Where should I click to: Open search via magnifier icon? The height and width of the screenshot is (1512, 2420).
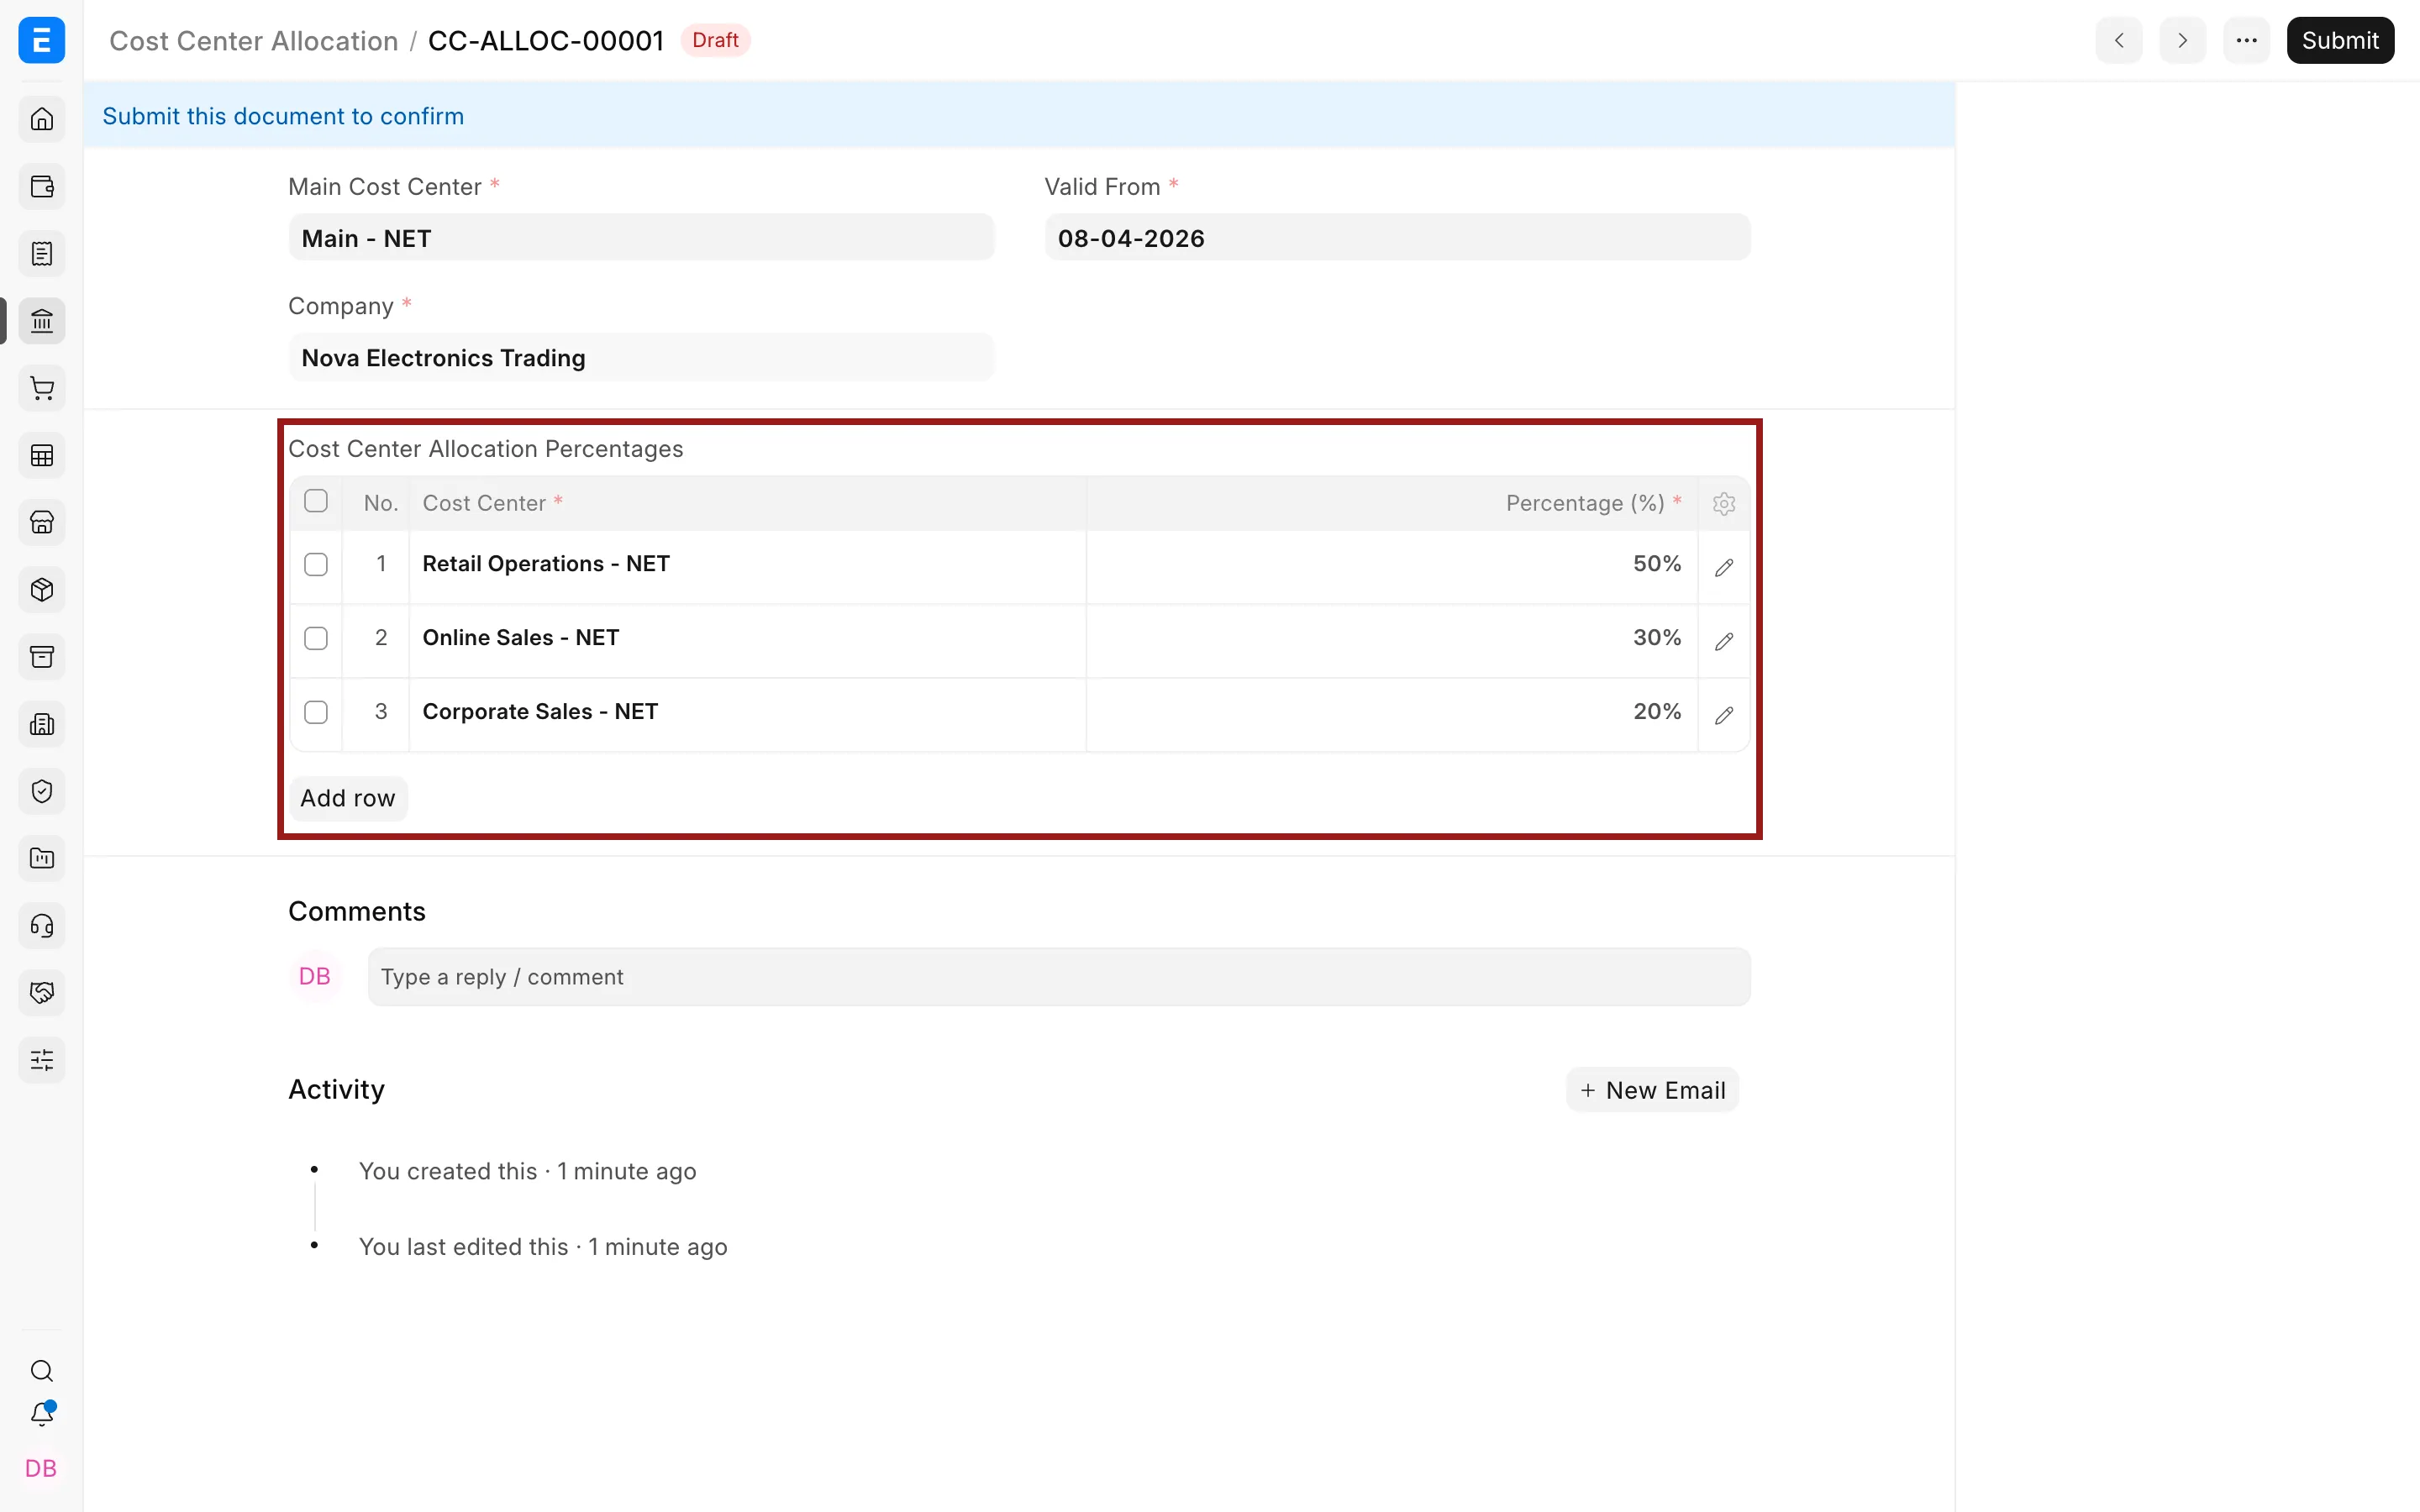[x=42, y=1371]
